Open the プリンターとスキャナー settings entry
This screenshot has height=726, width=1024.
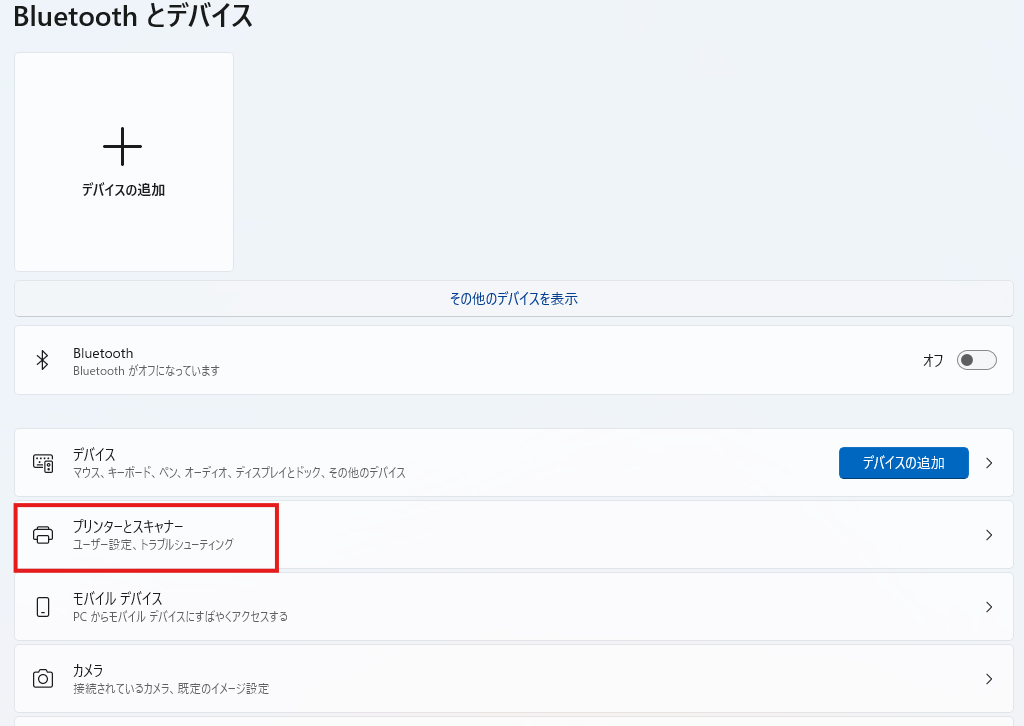pyautogui.click(x=128, y=526)
